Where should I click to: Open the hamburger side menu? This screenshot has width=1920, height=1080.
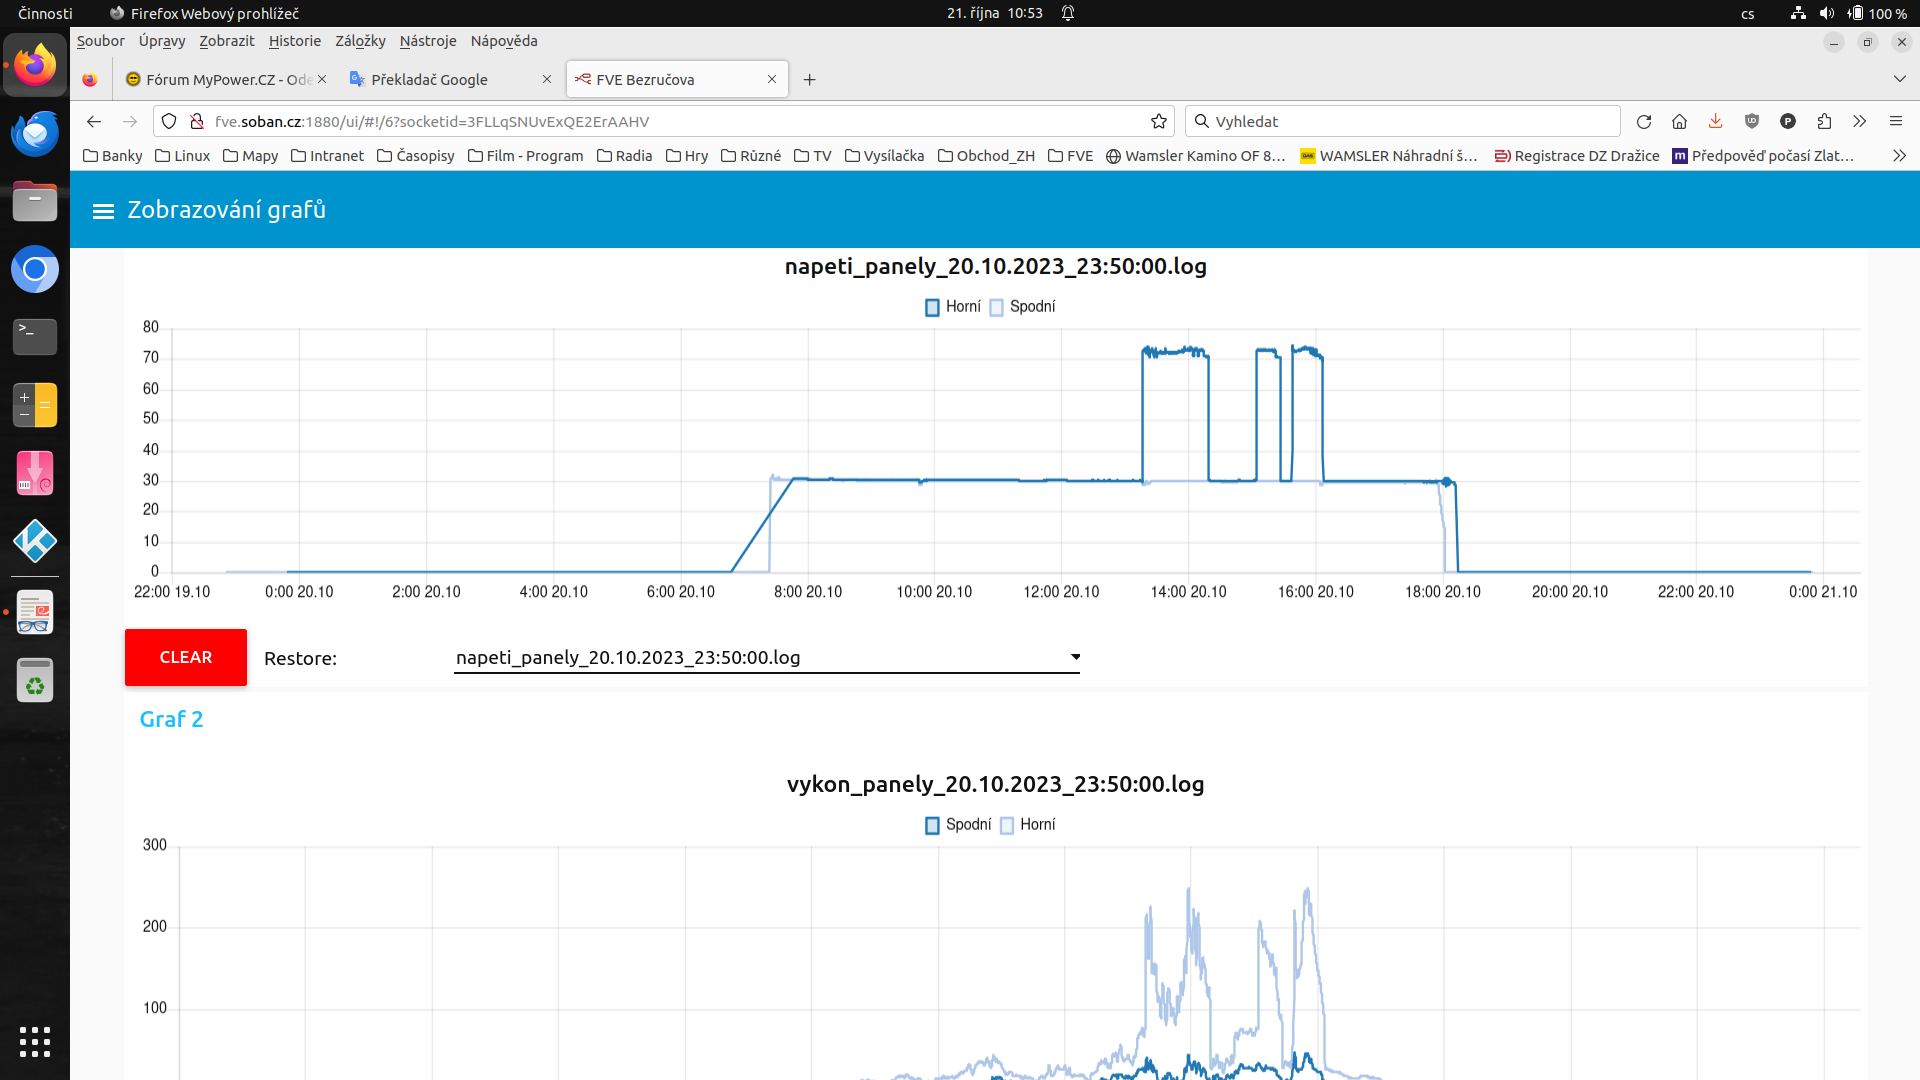tap(102, 211)
